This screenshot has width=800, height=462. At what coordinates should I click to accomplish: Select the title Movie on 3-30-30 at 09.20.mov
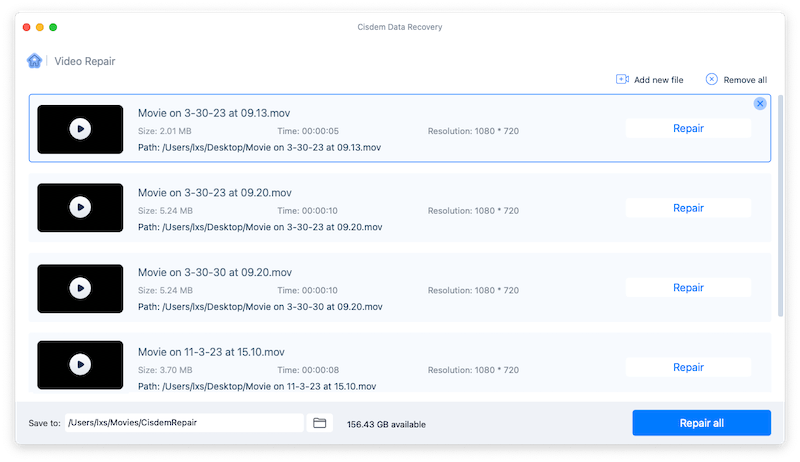215,272
